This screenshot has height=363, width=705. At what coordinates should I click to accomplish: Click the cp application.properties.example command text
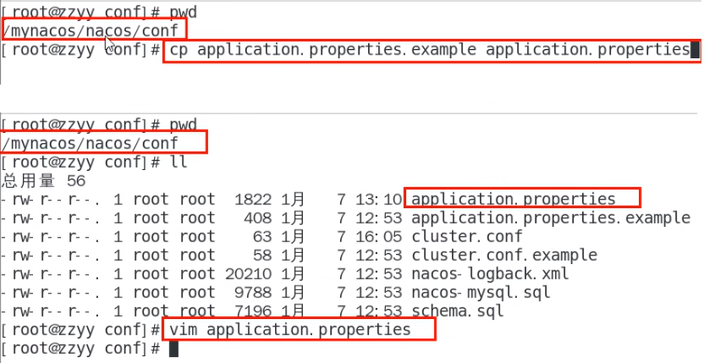pyautogui.click(x=429, y=50)
